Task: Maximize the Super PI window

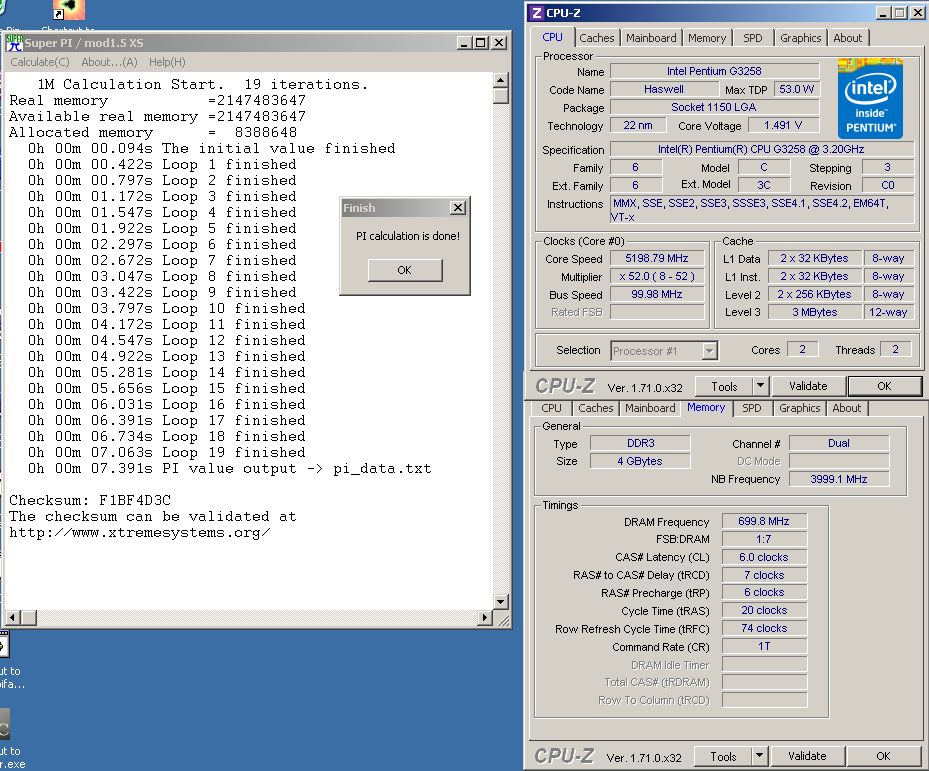Action: [x=480, y=43]
